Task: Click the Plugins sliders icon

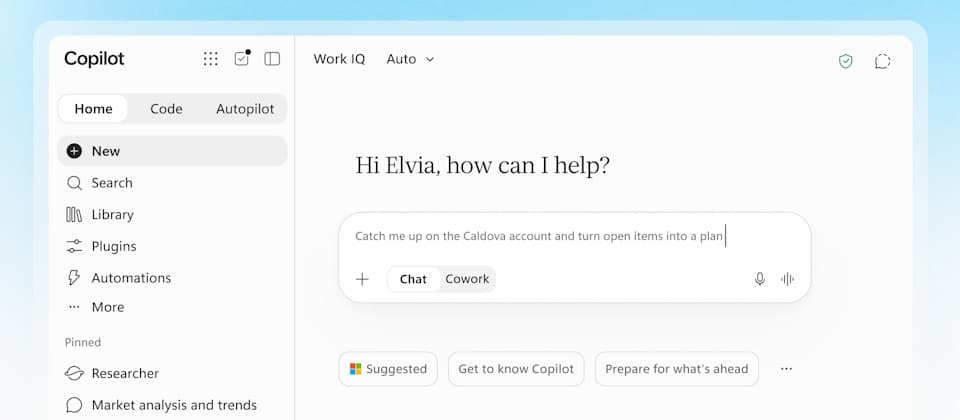Action: pyautogui.click(x=74, y=246)
